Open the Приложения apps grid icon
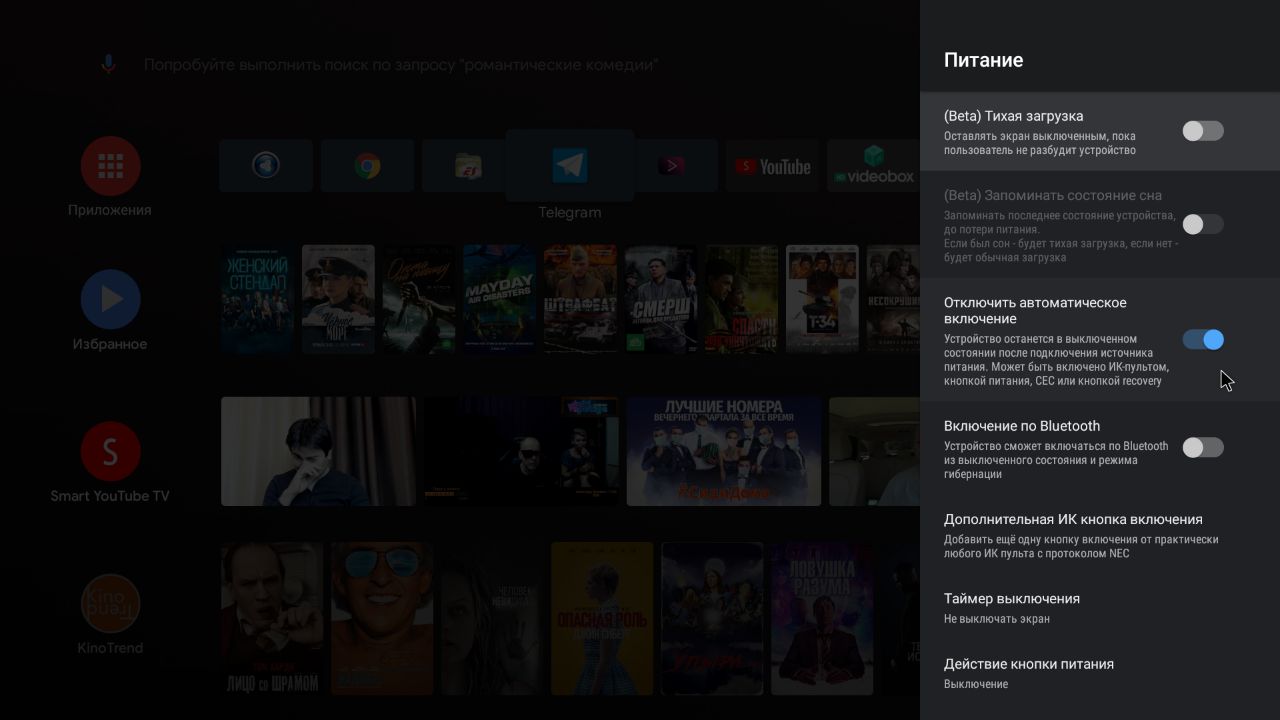Viewport: 1280px width, 720px height. pos(110,166)
